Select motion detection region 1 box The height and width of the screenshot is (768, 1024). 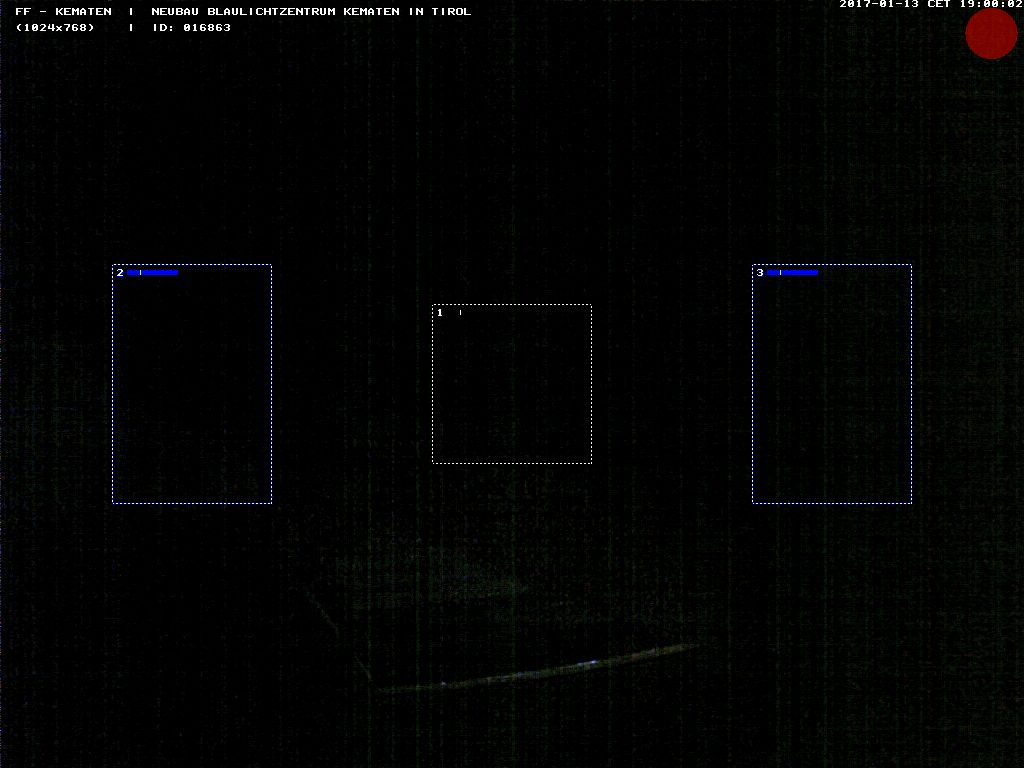pos(512,384)
